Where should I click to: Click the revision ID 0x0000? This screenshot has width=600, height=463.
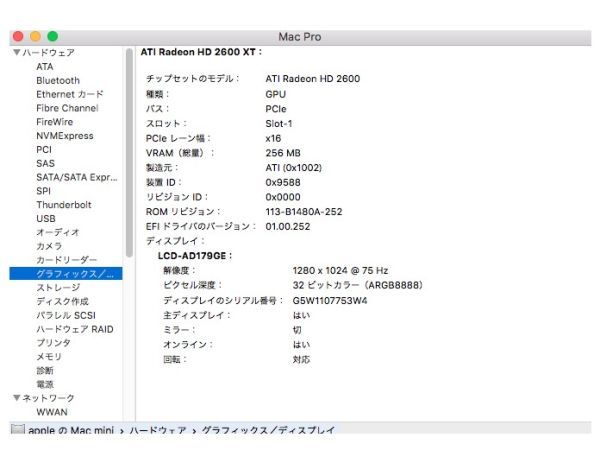pos(283,197)
